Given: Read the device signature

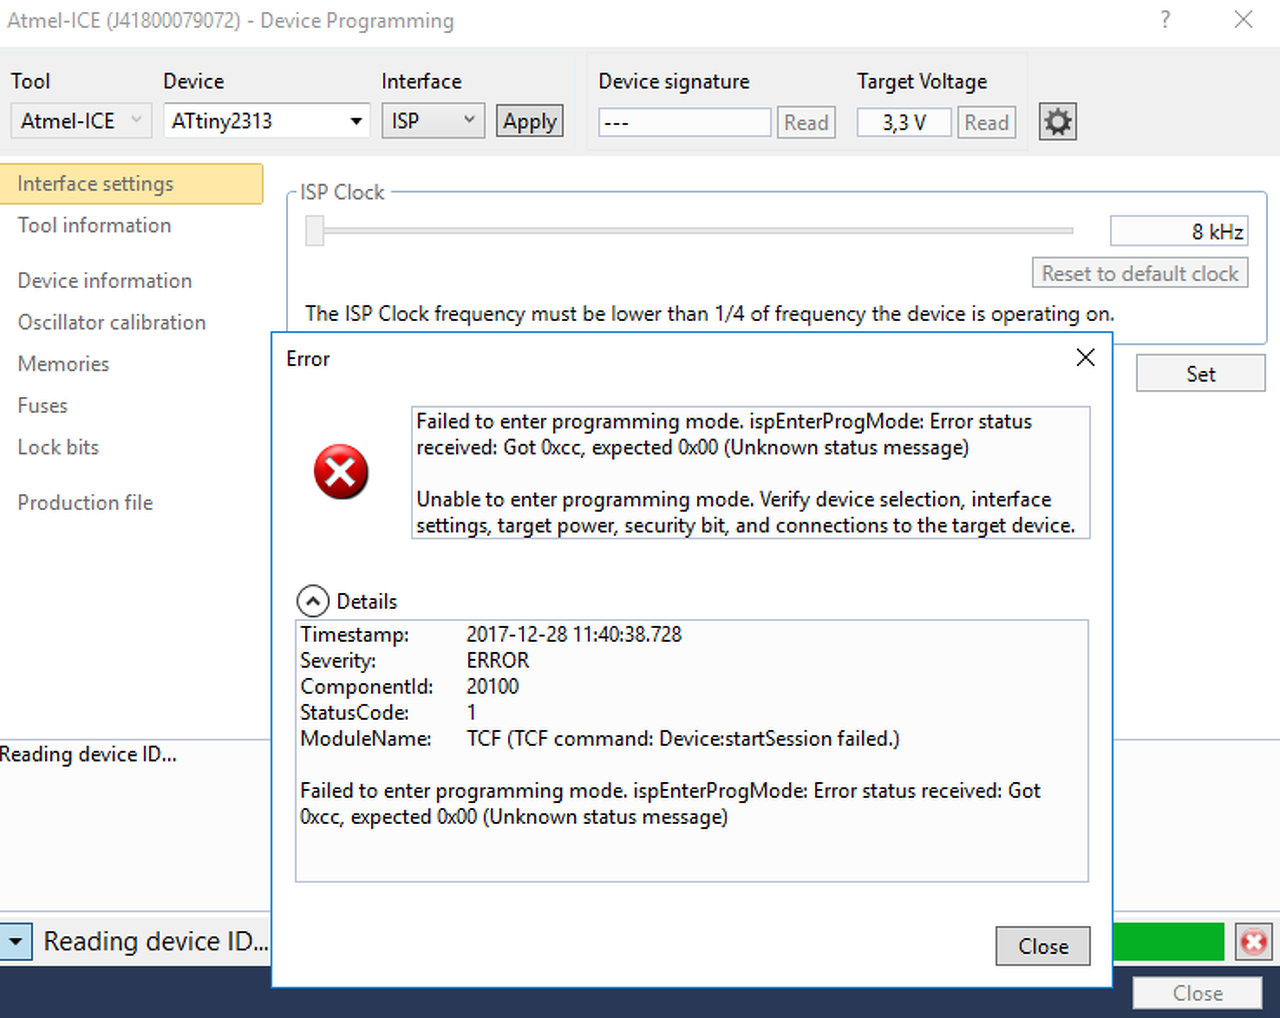Looking at the screenshot, I should point(806,122).
